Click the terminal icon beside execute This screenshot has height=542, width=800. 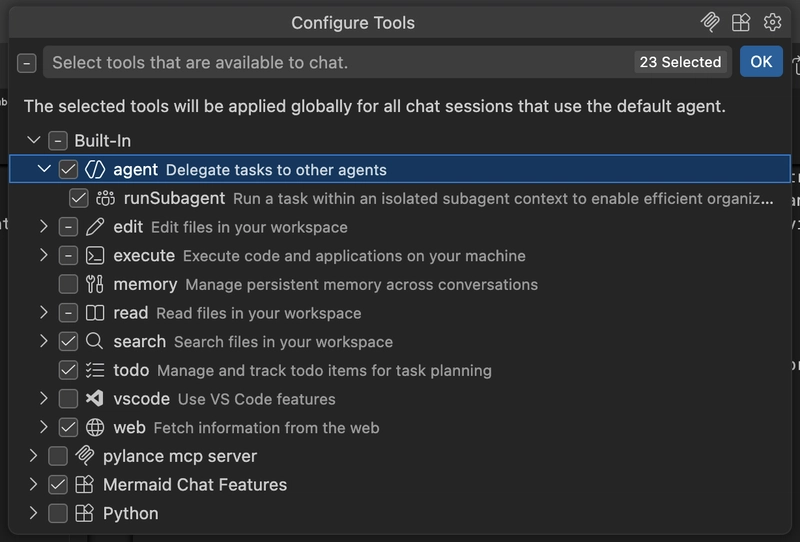pos(96,256)
